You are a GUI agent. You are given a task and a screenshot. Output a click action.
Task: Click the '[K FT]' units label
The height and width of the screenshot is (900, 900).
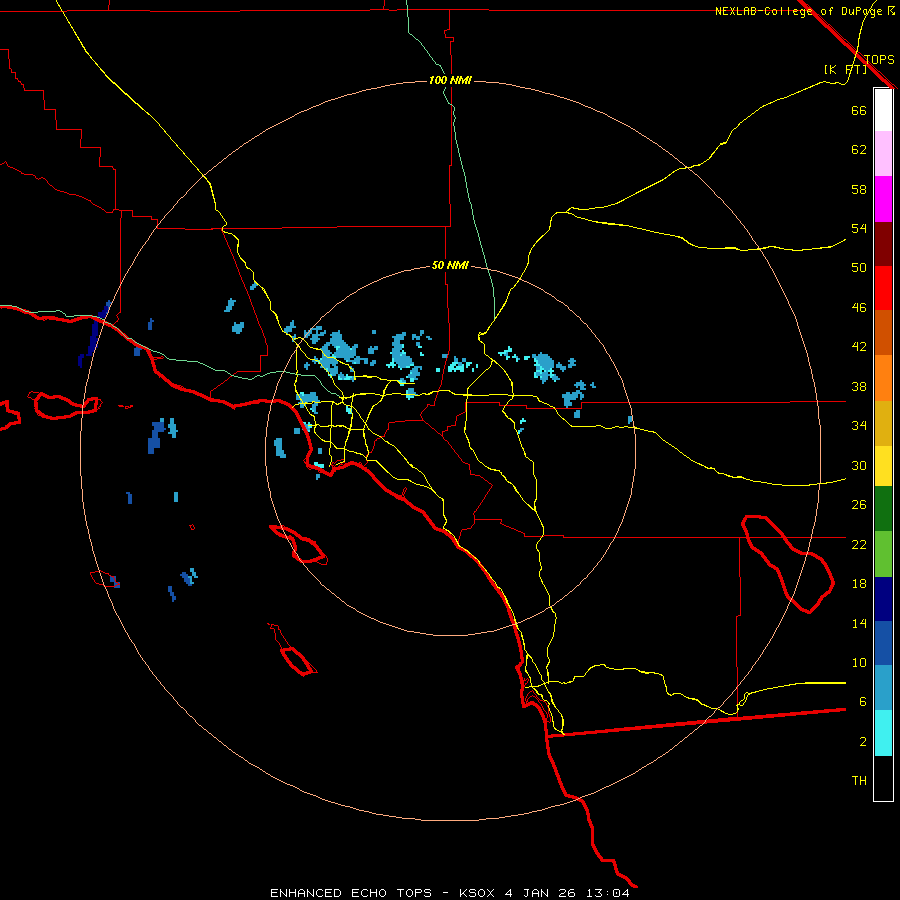(845, 69)
